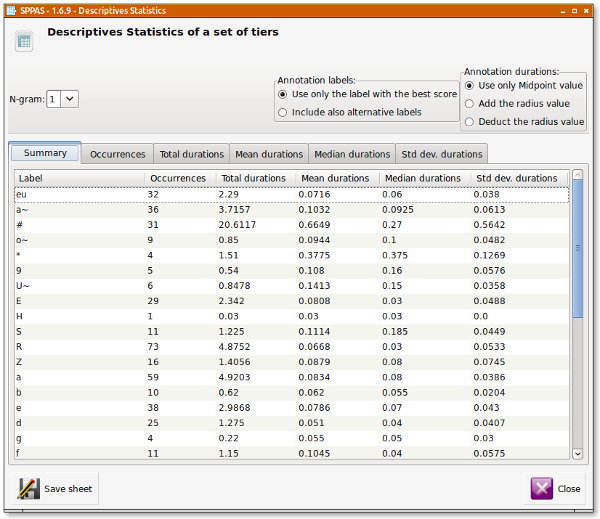Click the N-gram value field showing 1
Image resolution: width=600 pixels, height=519 pixels.
pos(54,99)
